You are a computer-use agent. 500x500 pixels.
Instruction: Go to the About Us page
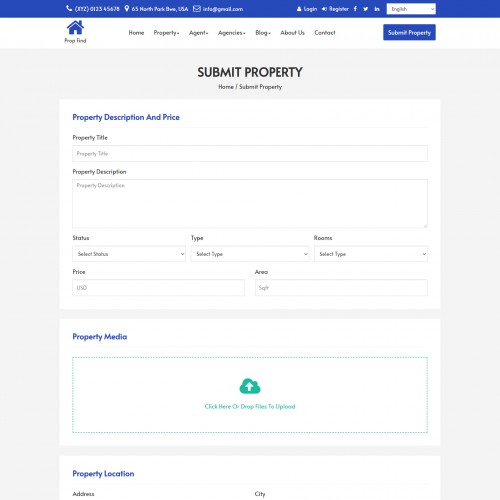pos(292,33)
